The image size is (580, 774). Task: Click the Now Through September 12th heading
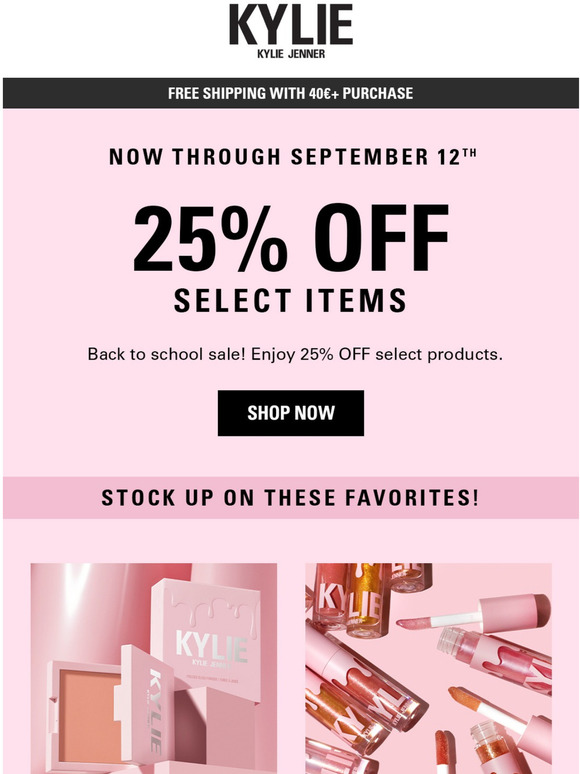pos(293,157)
